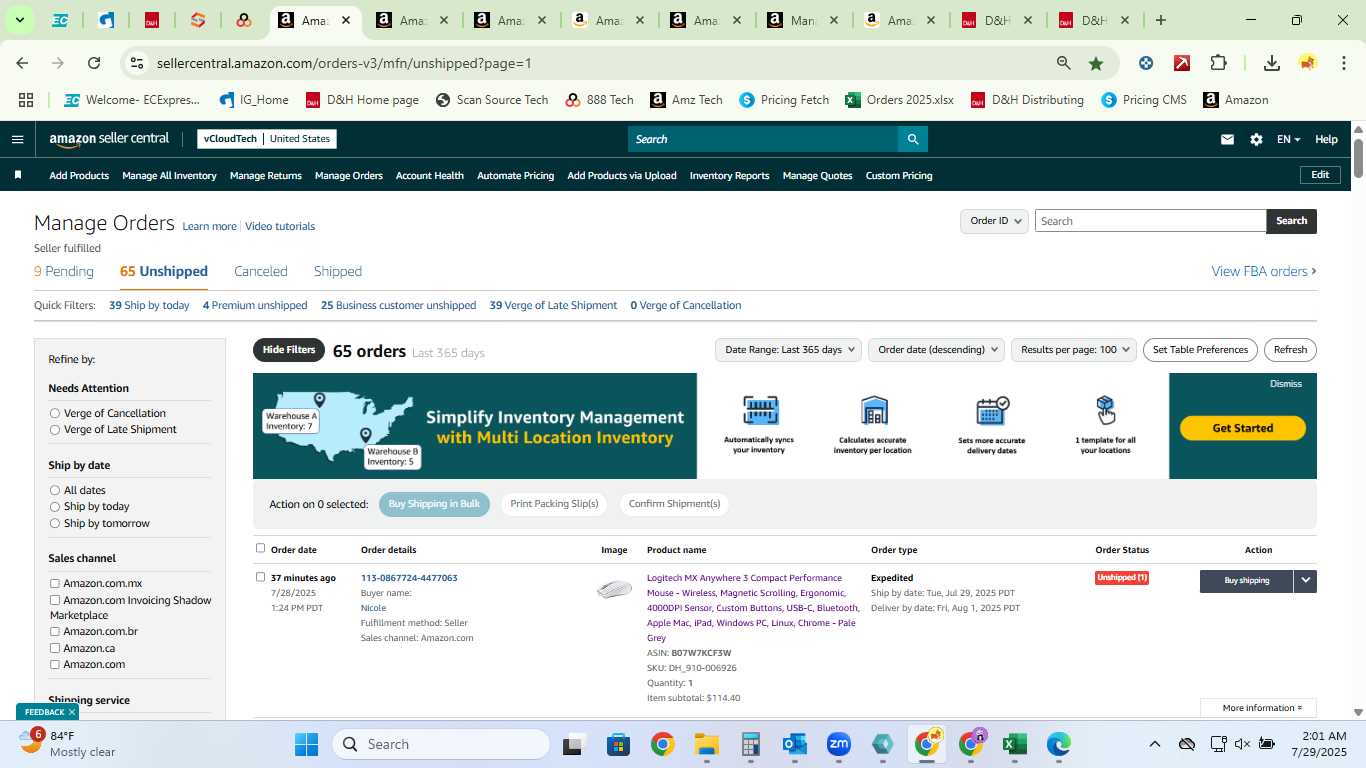Open Outlook from the taskbar
Viewport: 1366px width, 768px height.
pos(795,744)
